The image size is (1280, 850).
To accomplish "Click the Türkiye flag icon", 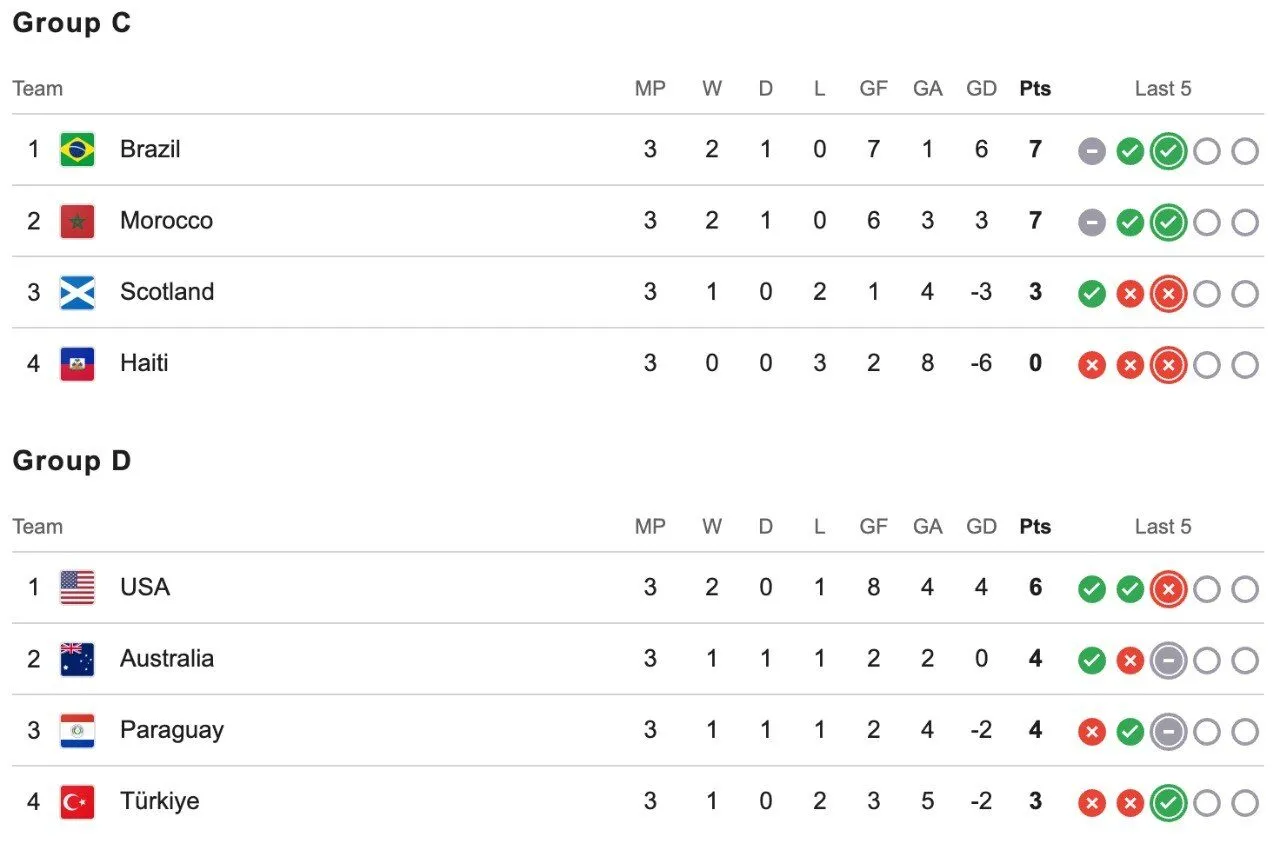I will [77, 802].
